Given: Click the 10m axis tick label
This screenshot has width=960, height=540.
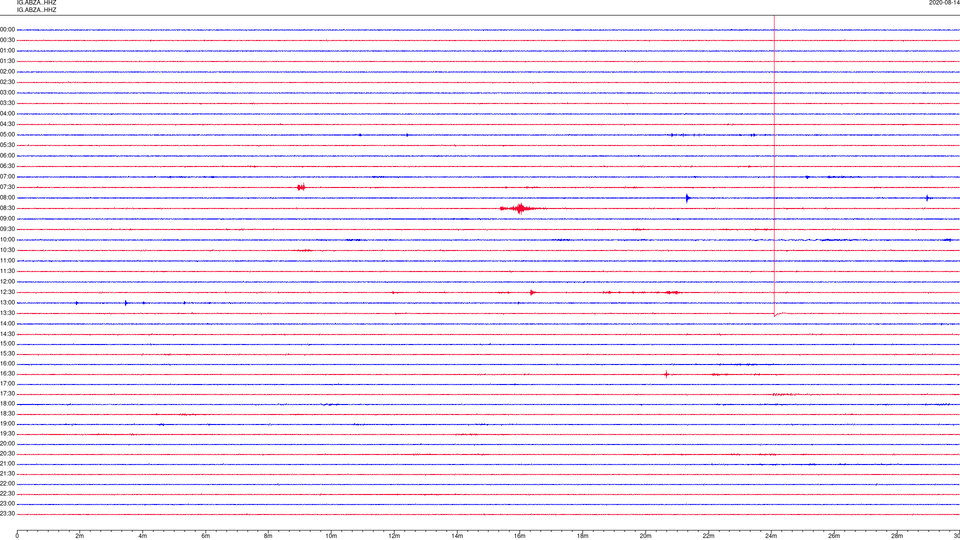Looking at the screenshot, I should click(331, 536).
